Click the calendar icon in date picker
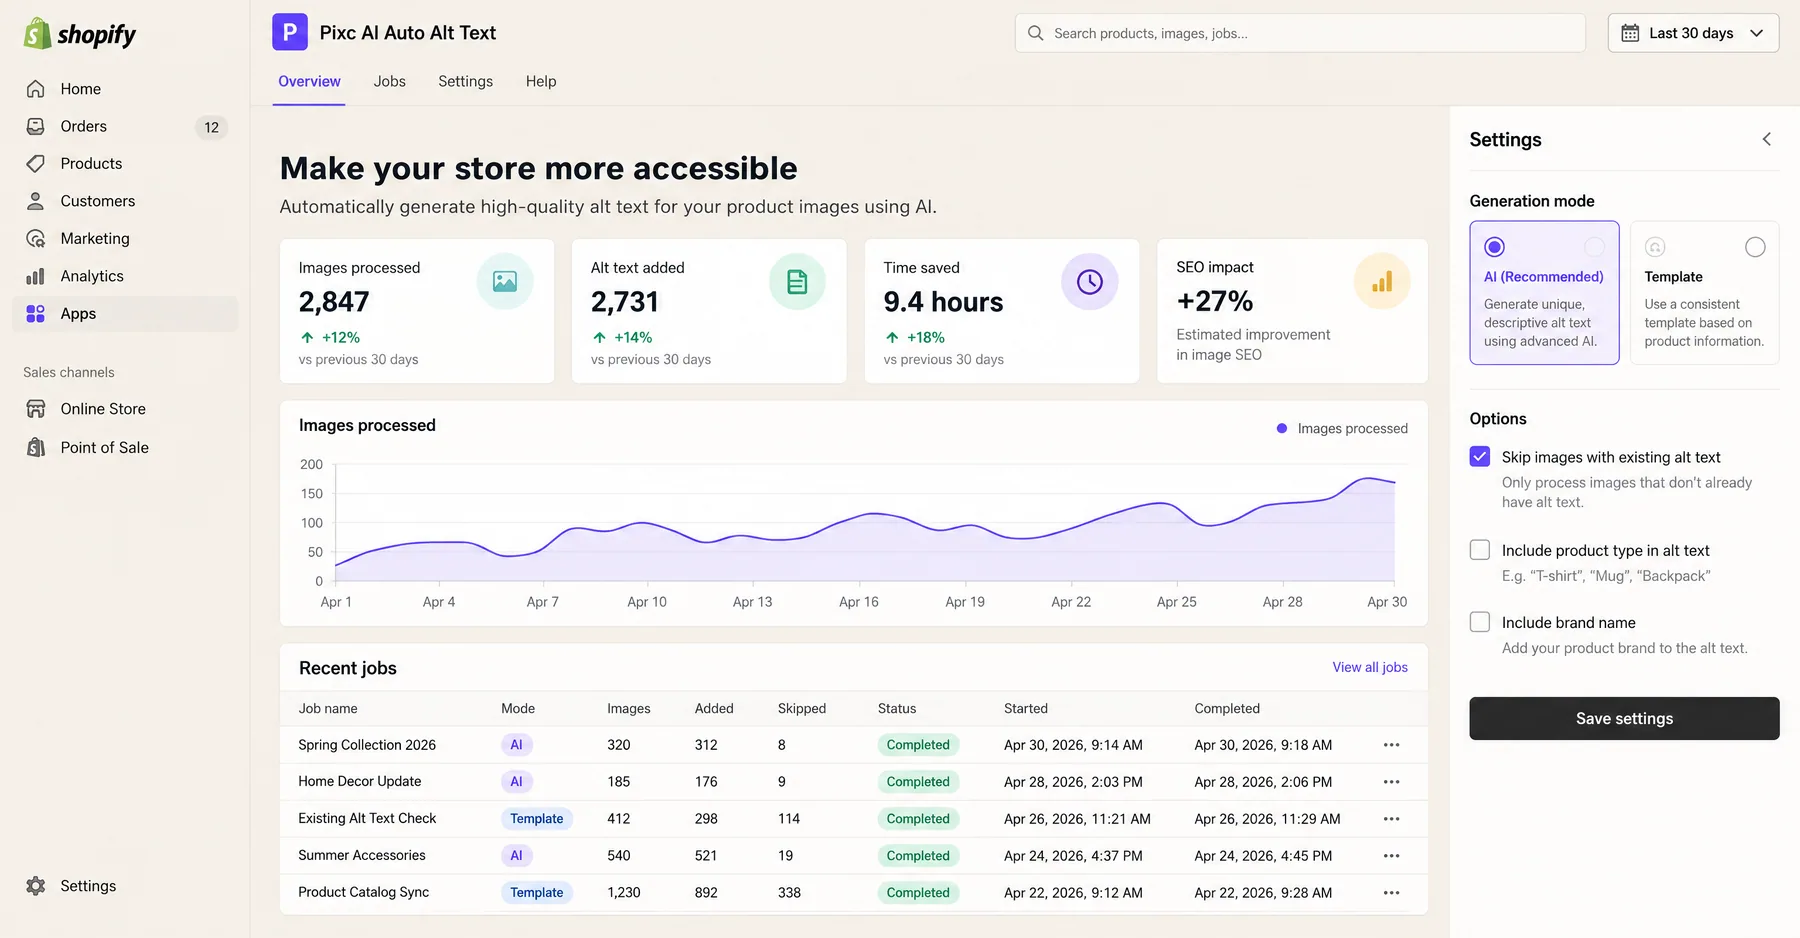The width and height of the screenshot is (1800, 938). 1630,33
